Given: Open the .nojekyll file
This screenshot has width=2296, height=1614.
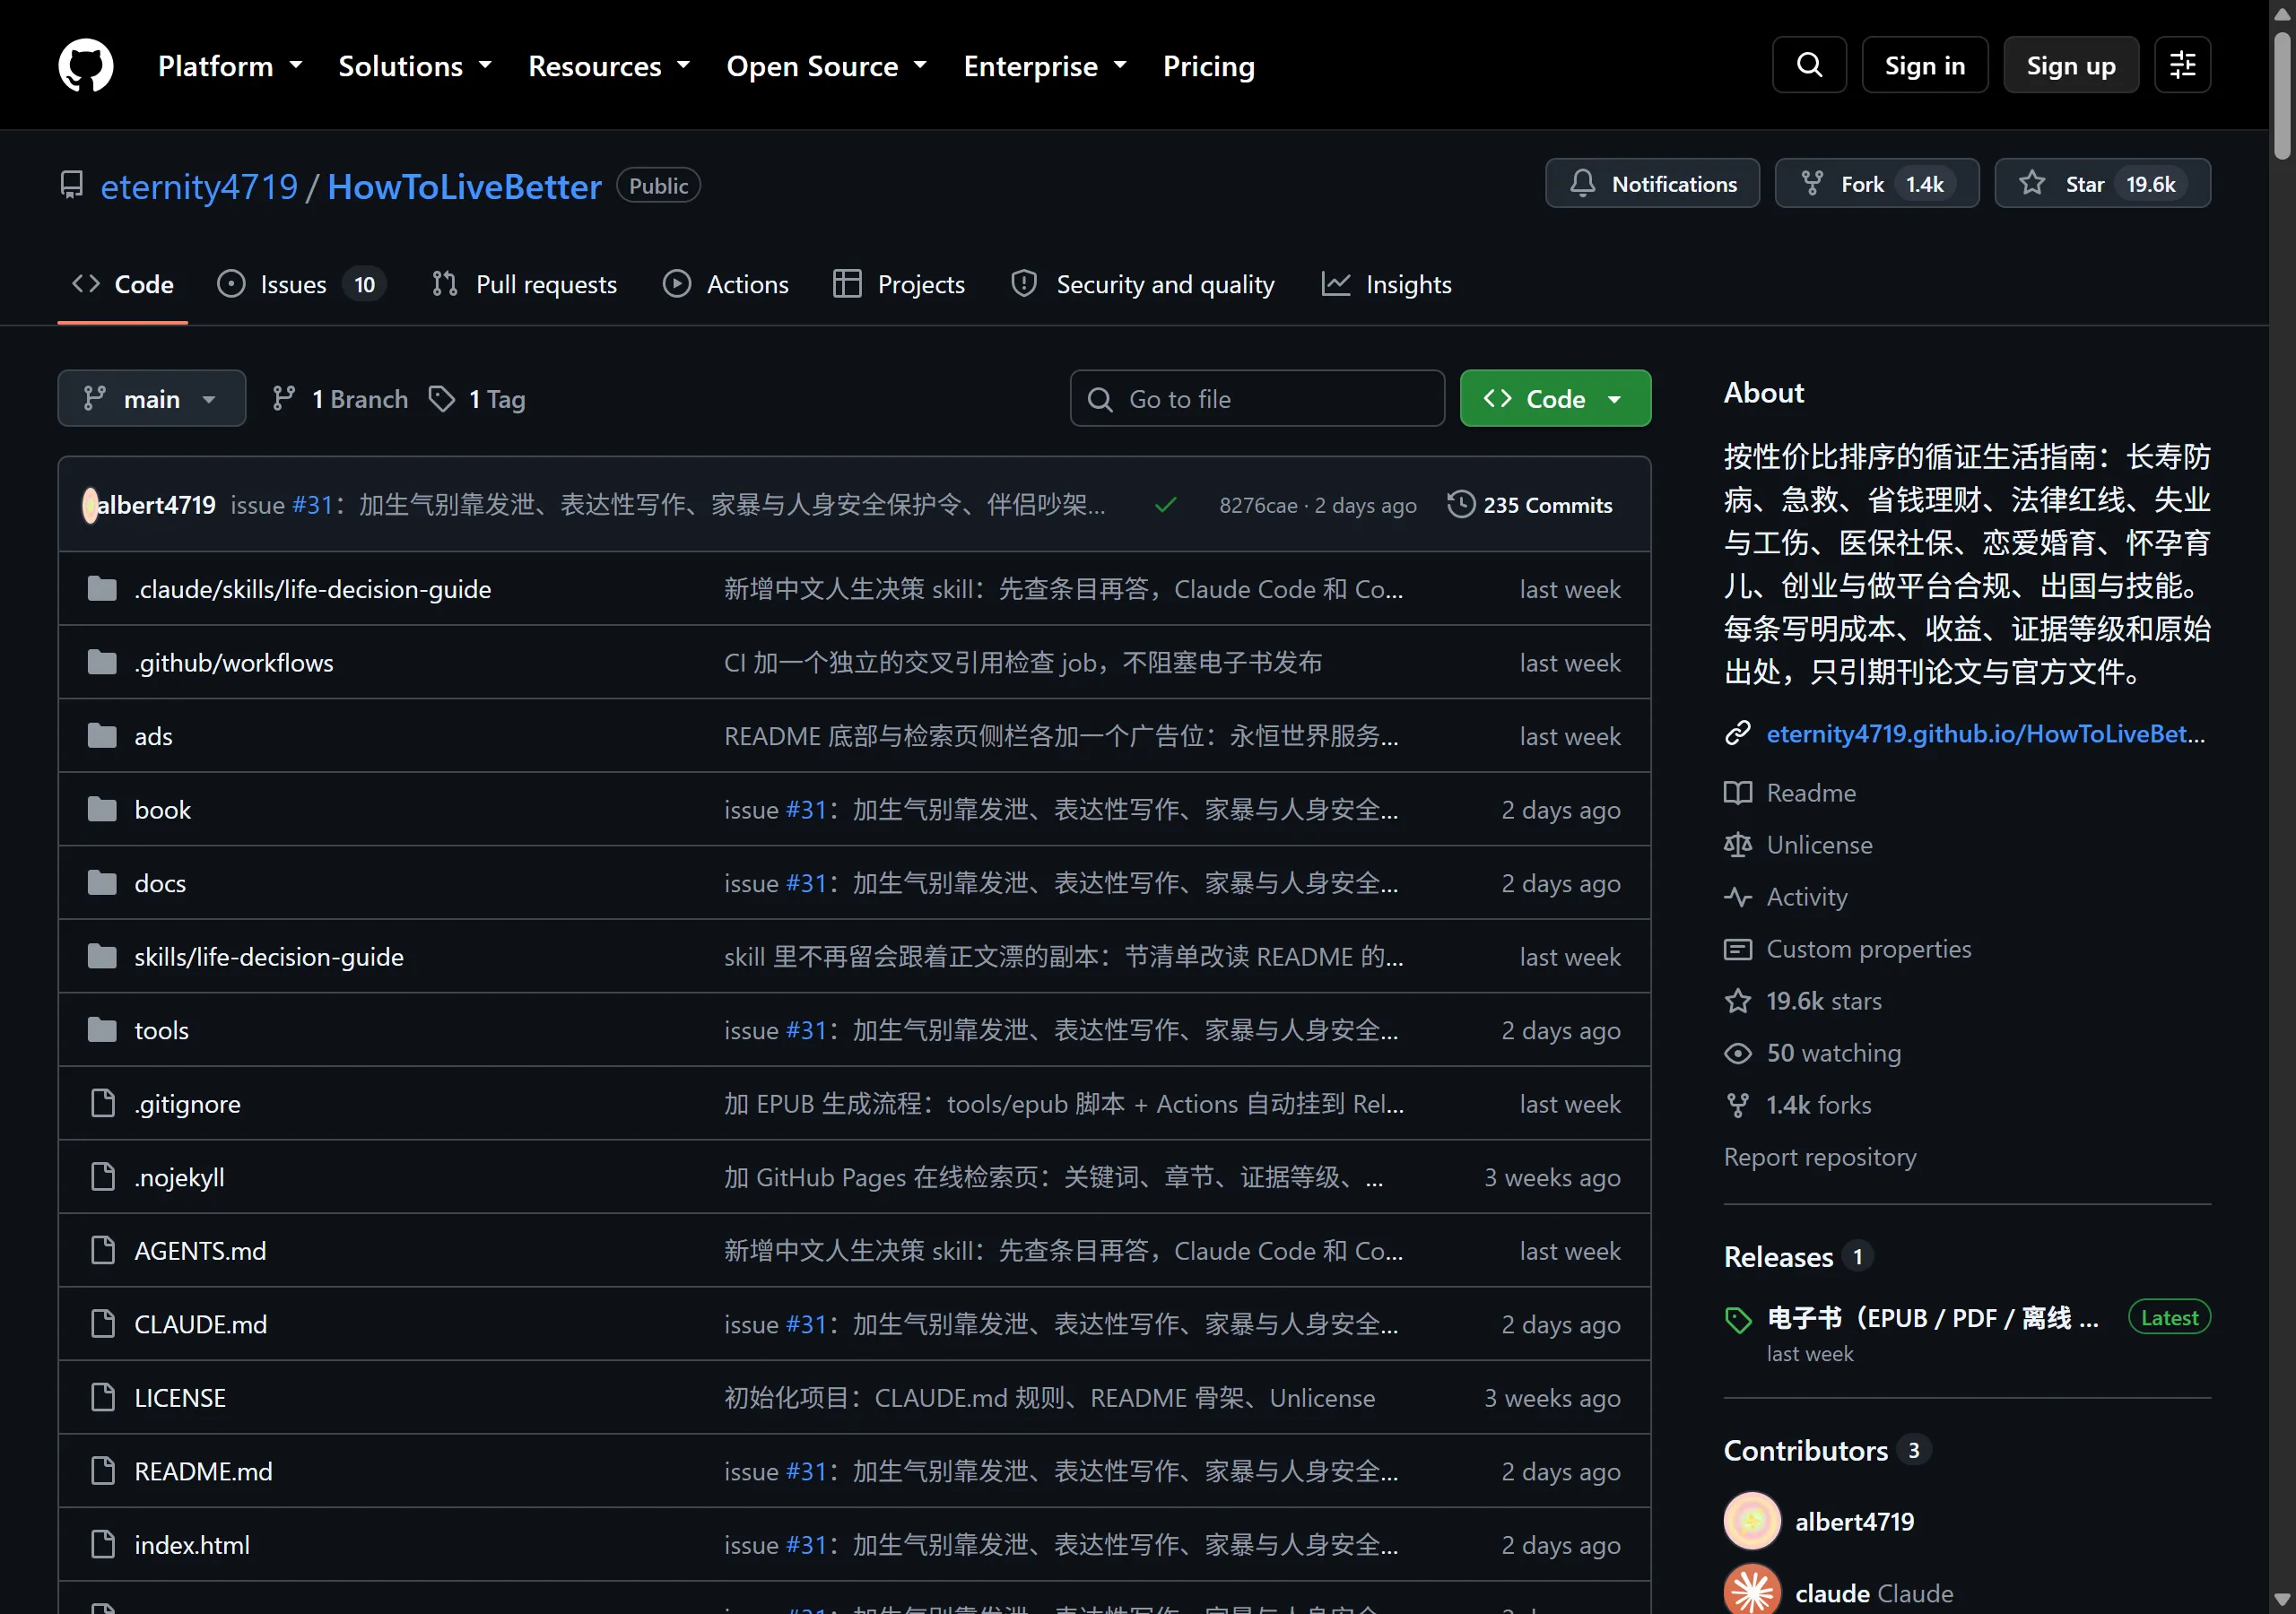Looking at the screenshot, I should click(x=179, y=1177).
